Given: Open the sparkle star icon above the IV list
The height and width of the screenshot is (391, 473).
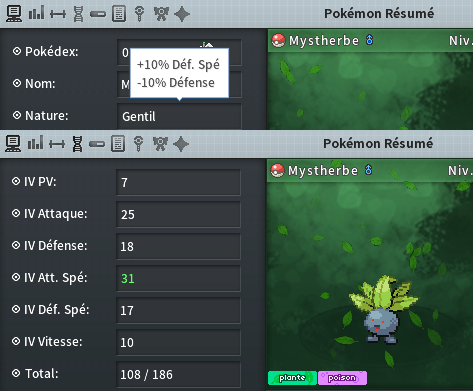Looking at the screenshot, I should (x=181, y=144).
